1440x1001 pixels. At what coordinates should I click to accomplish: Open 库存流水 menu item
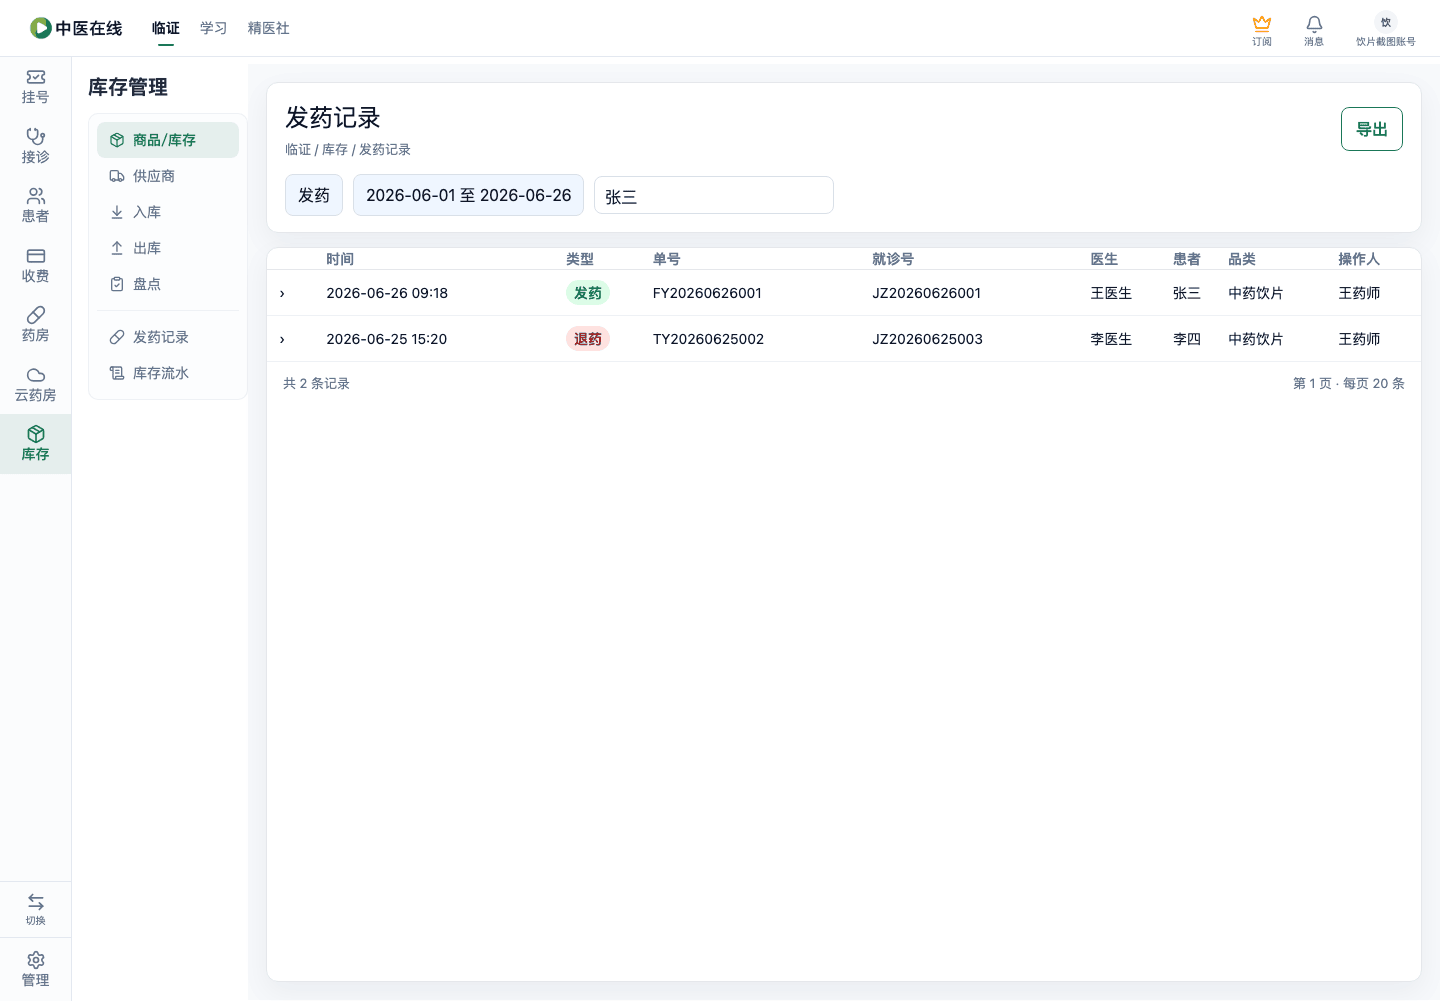pos(168,373)
